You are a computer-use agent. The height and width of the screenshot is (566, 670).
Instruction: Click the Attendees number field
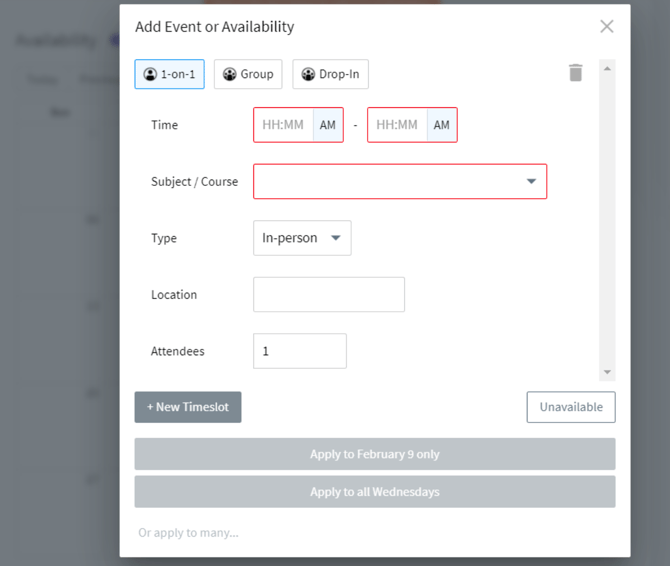pyautogui.click(x=300, y=351)
